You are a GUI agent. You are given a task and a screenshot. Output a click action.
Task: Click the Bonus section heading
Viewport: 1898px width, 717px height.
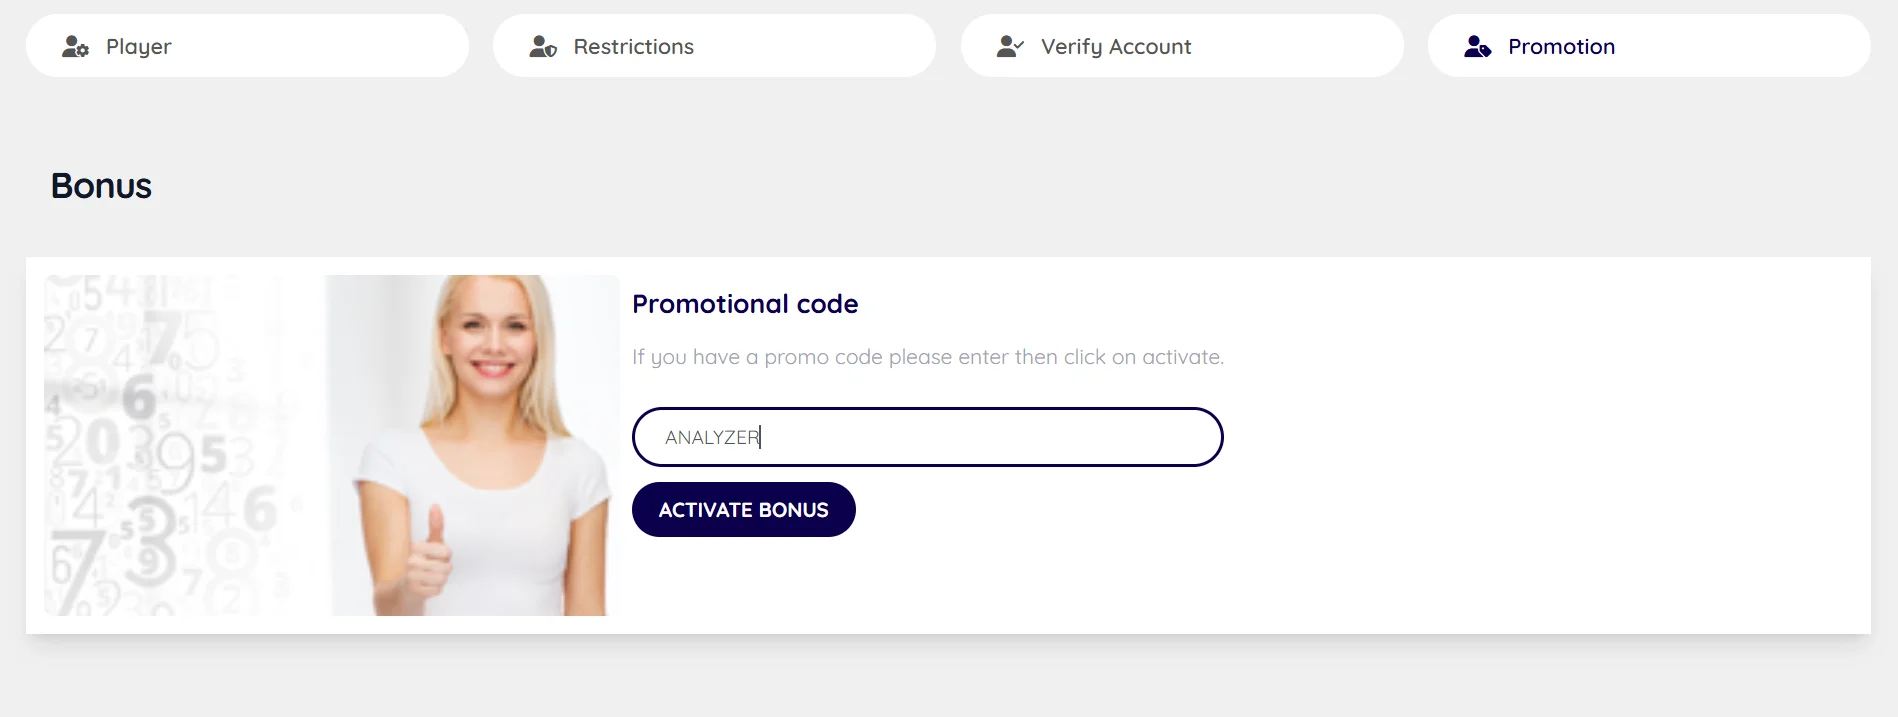(101, 186)
